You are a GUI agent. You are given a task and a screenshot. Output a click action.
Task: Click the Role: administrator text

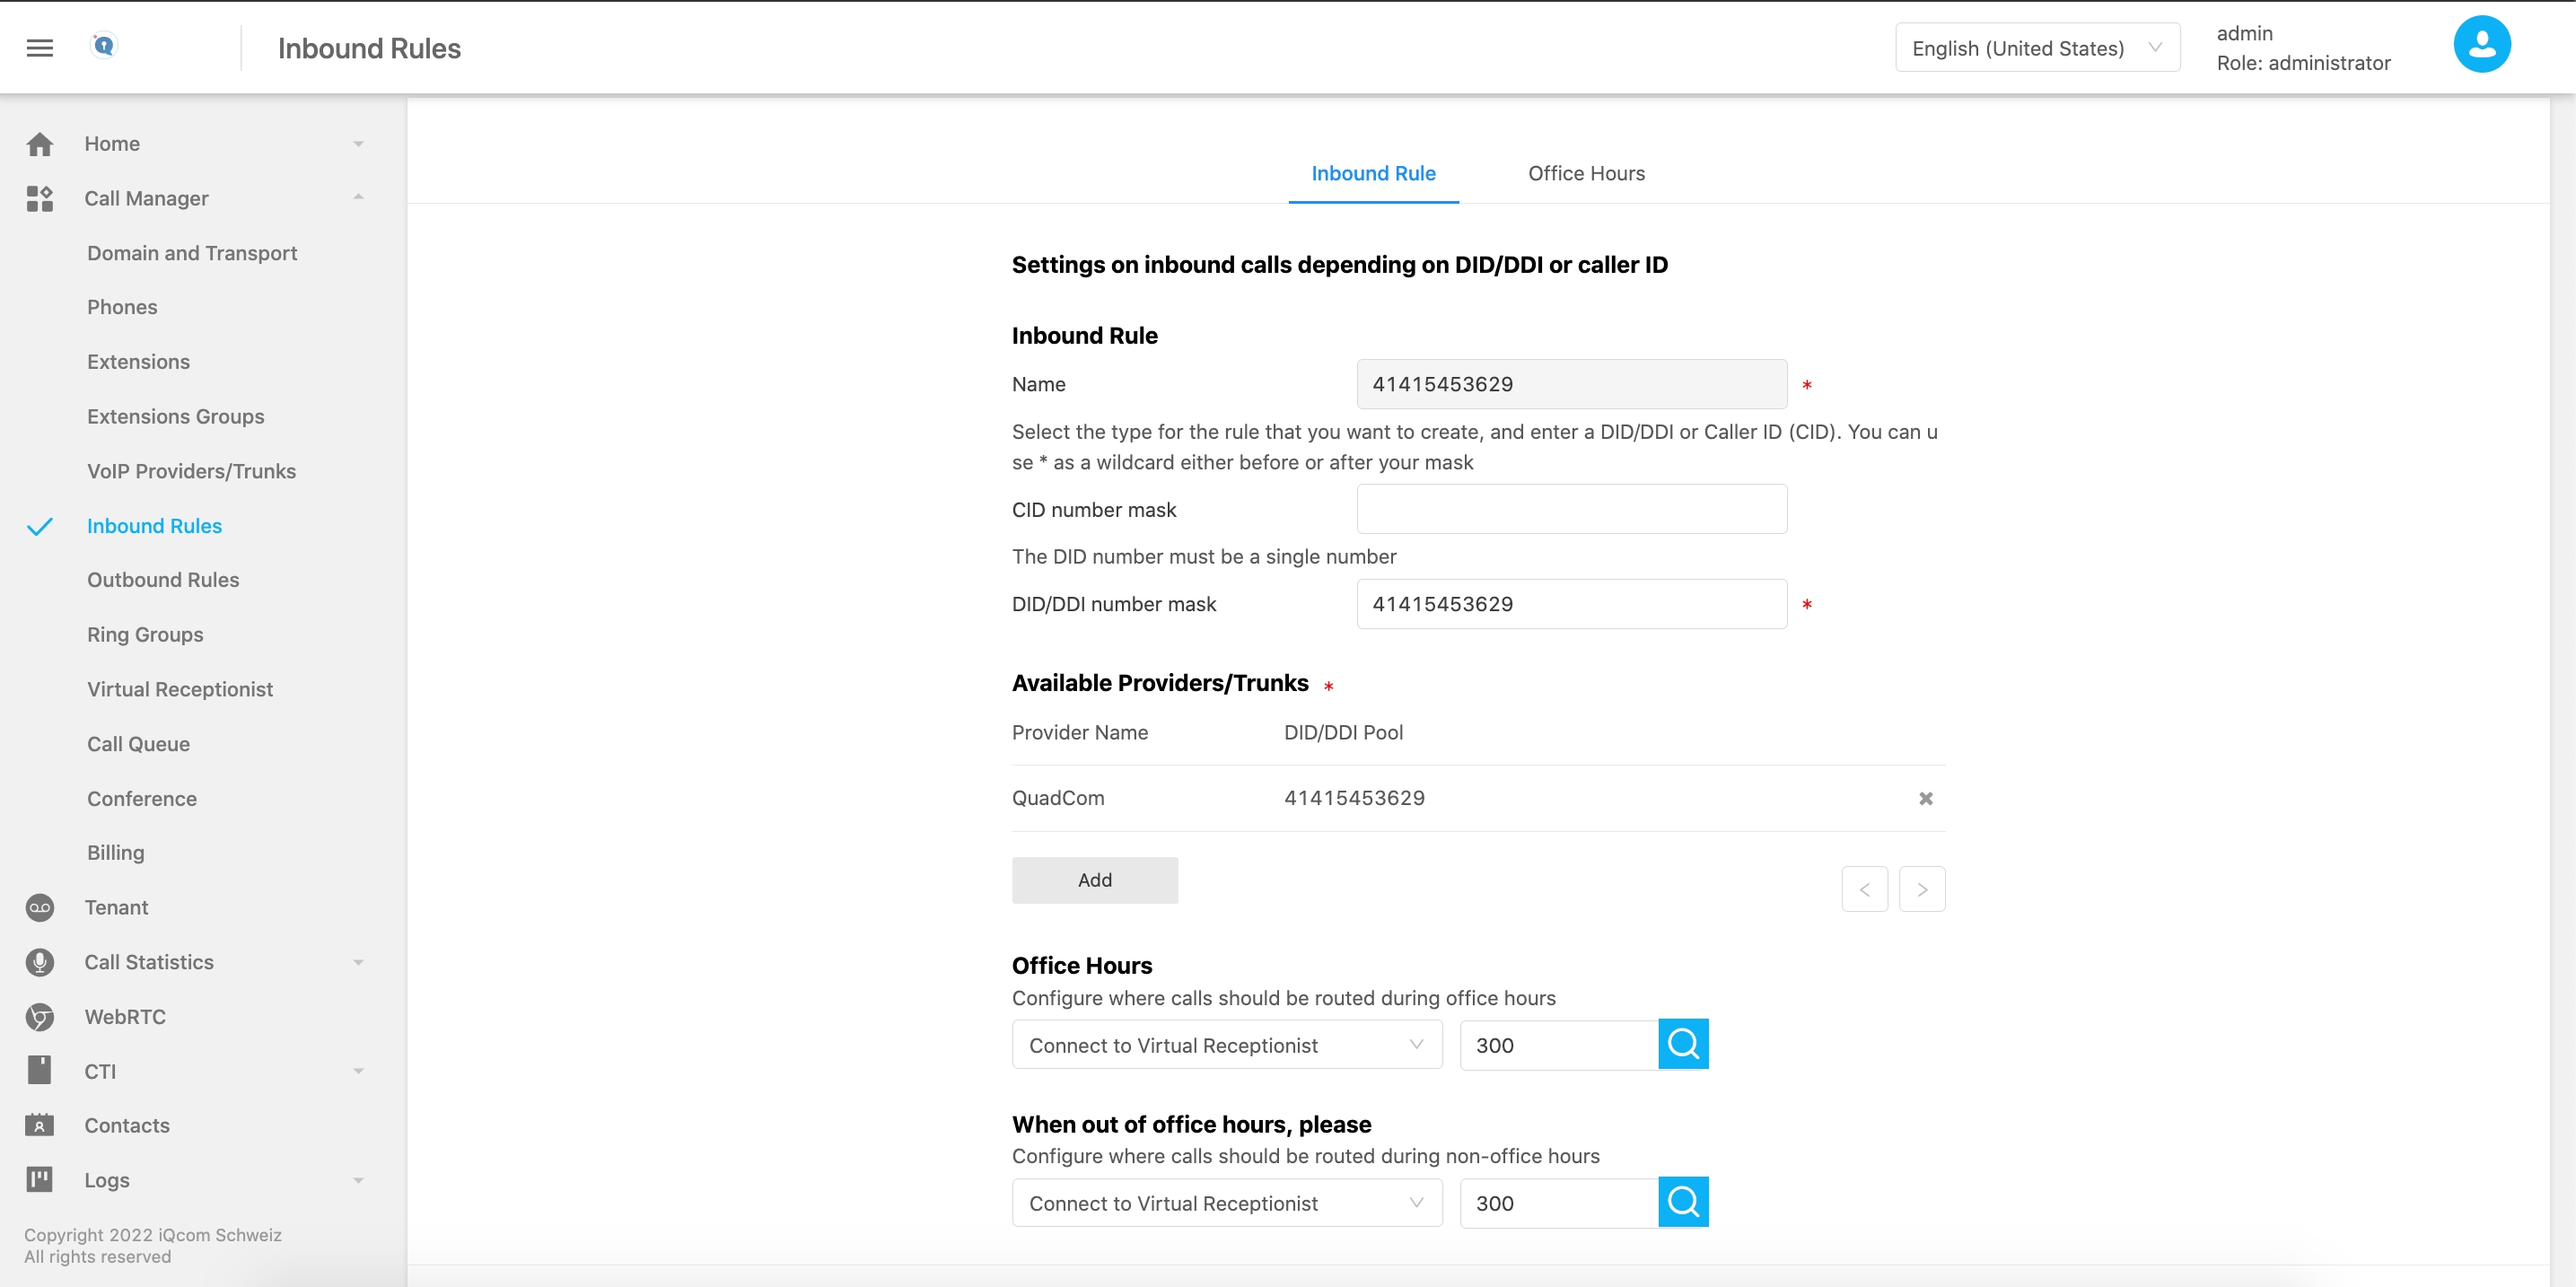2303,63
